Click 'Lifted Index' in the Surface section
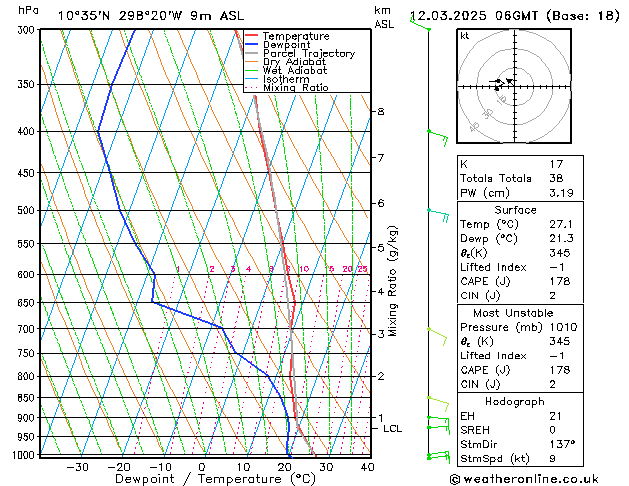The height and width of the screenshot is (486, 629). point(493,267)
